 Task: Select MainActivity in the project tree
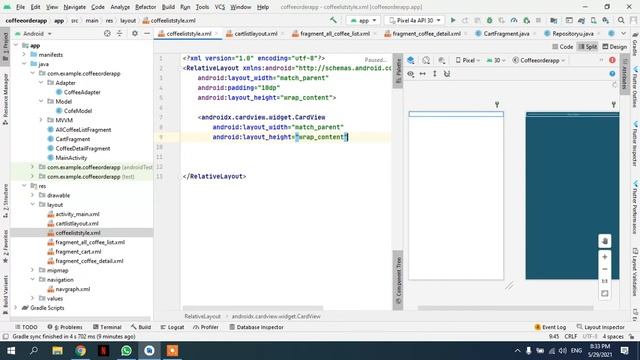click(x=71, y=158)
